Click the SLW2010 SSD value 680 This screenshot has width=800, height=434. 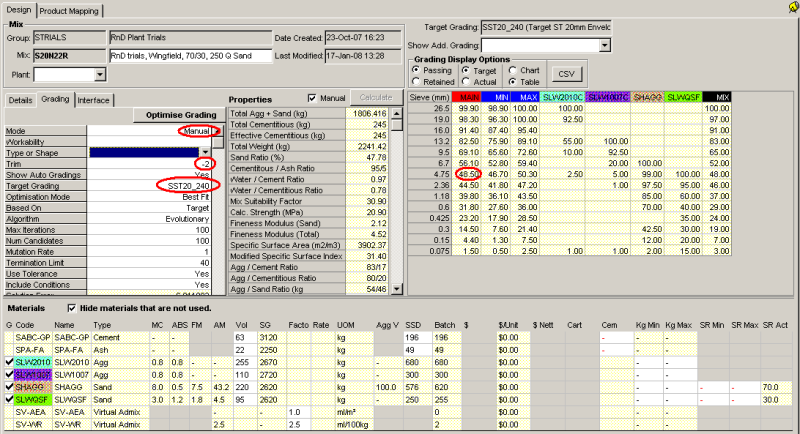tap(417, 362)
